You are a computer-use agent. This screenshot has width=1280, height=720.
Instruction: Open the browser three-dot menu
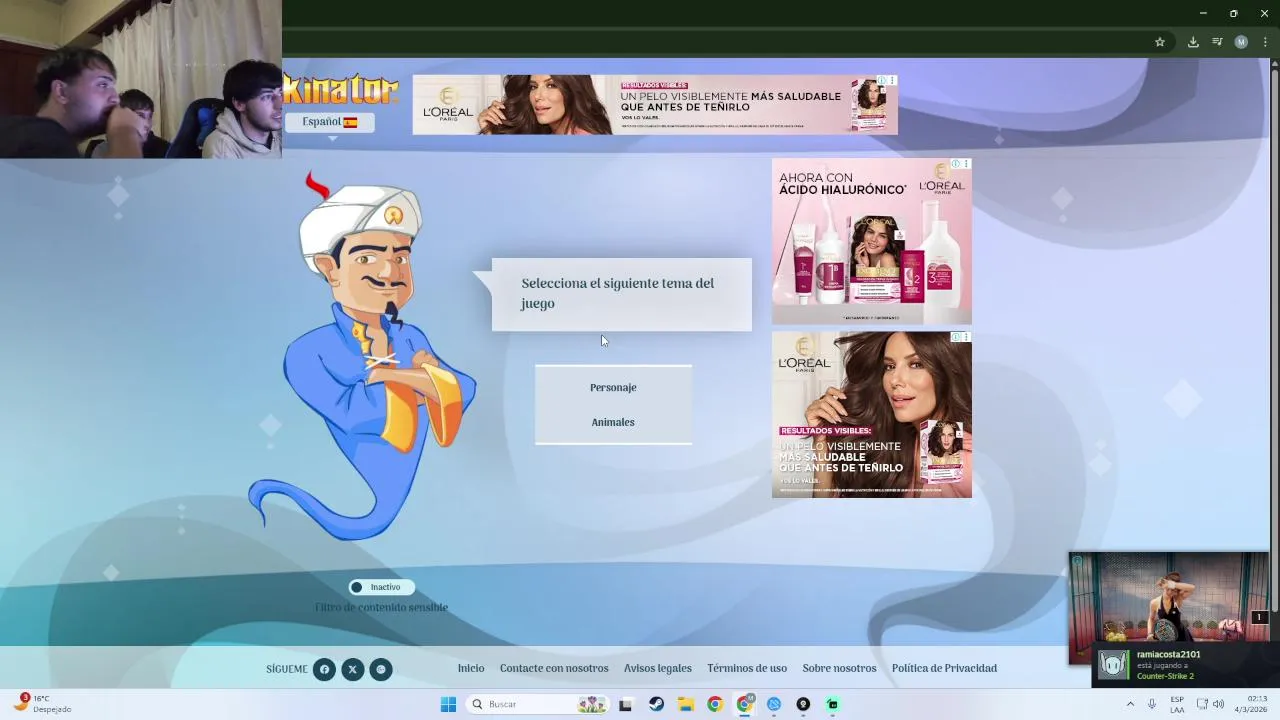tap(1265, 42)
